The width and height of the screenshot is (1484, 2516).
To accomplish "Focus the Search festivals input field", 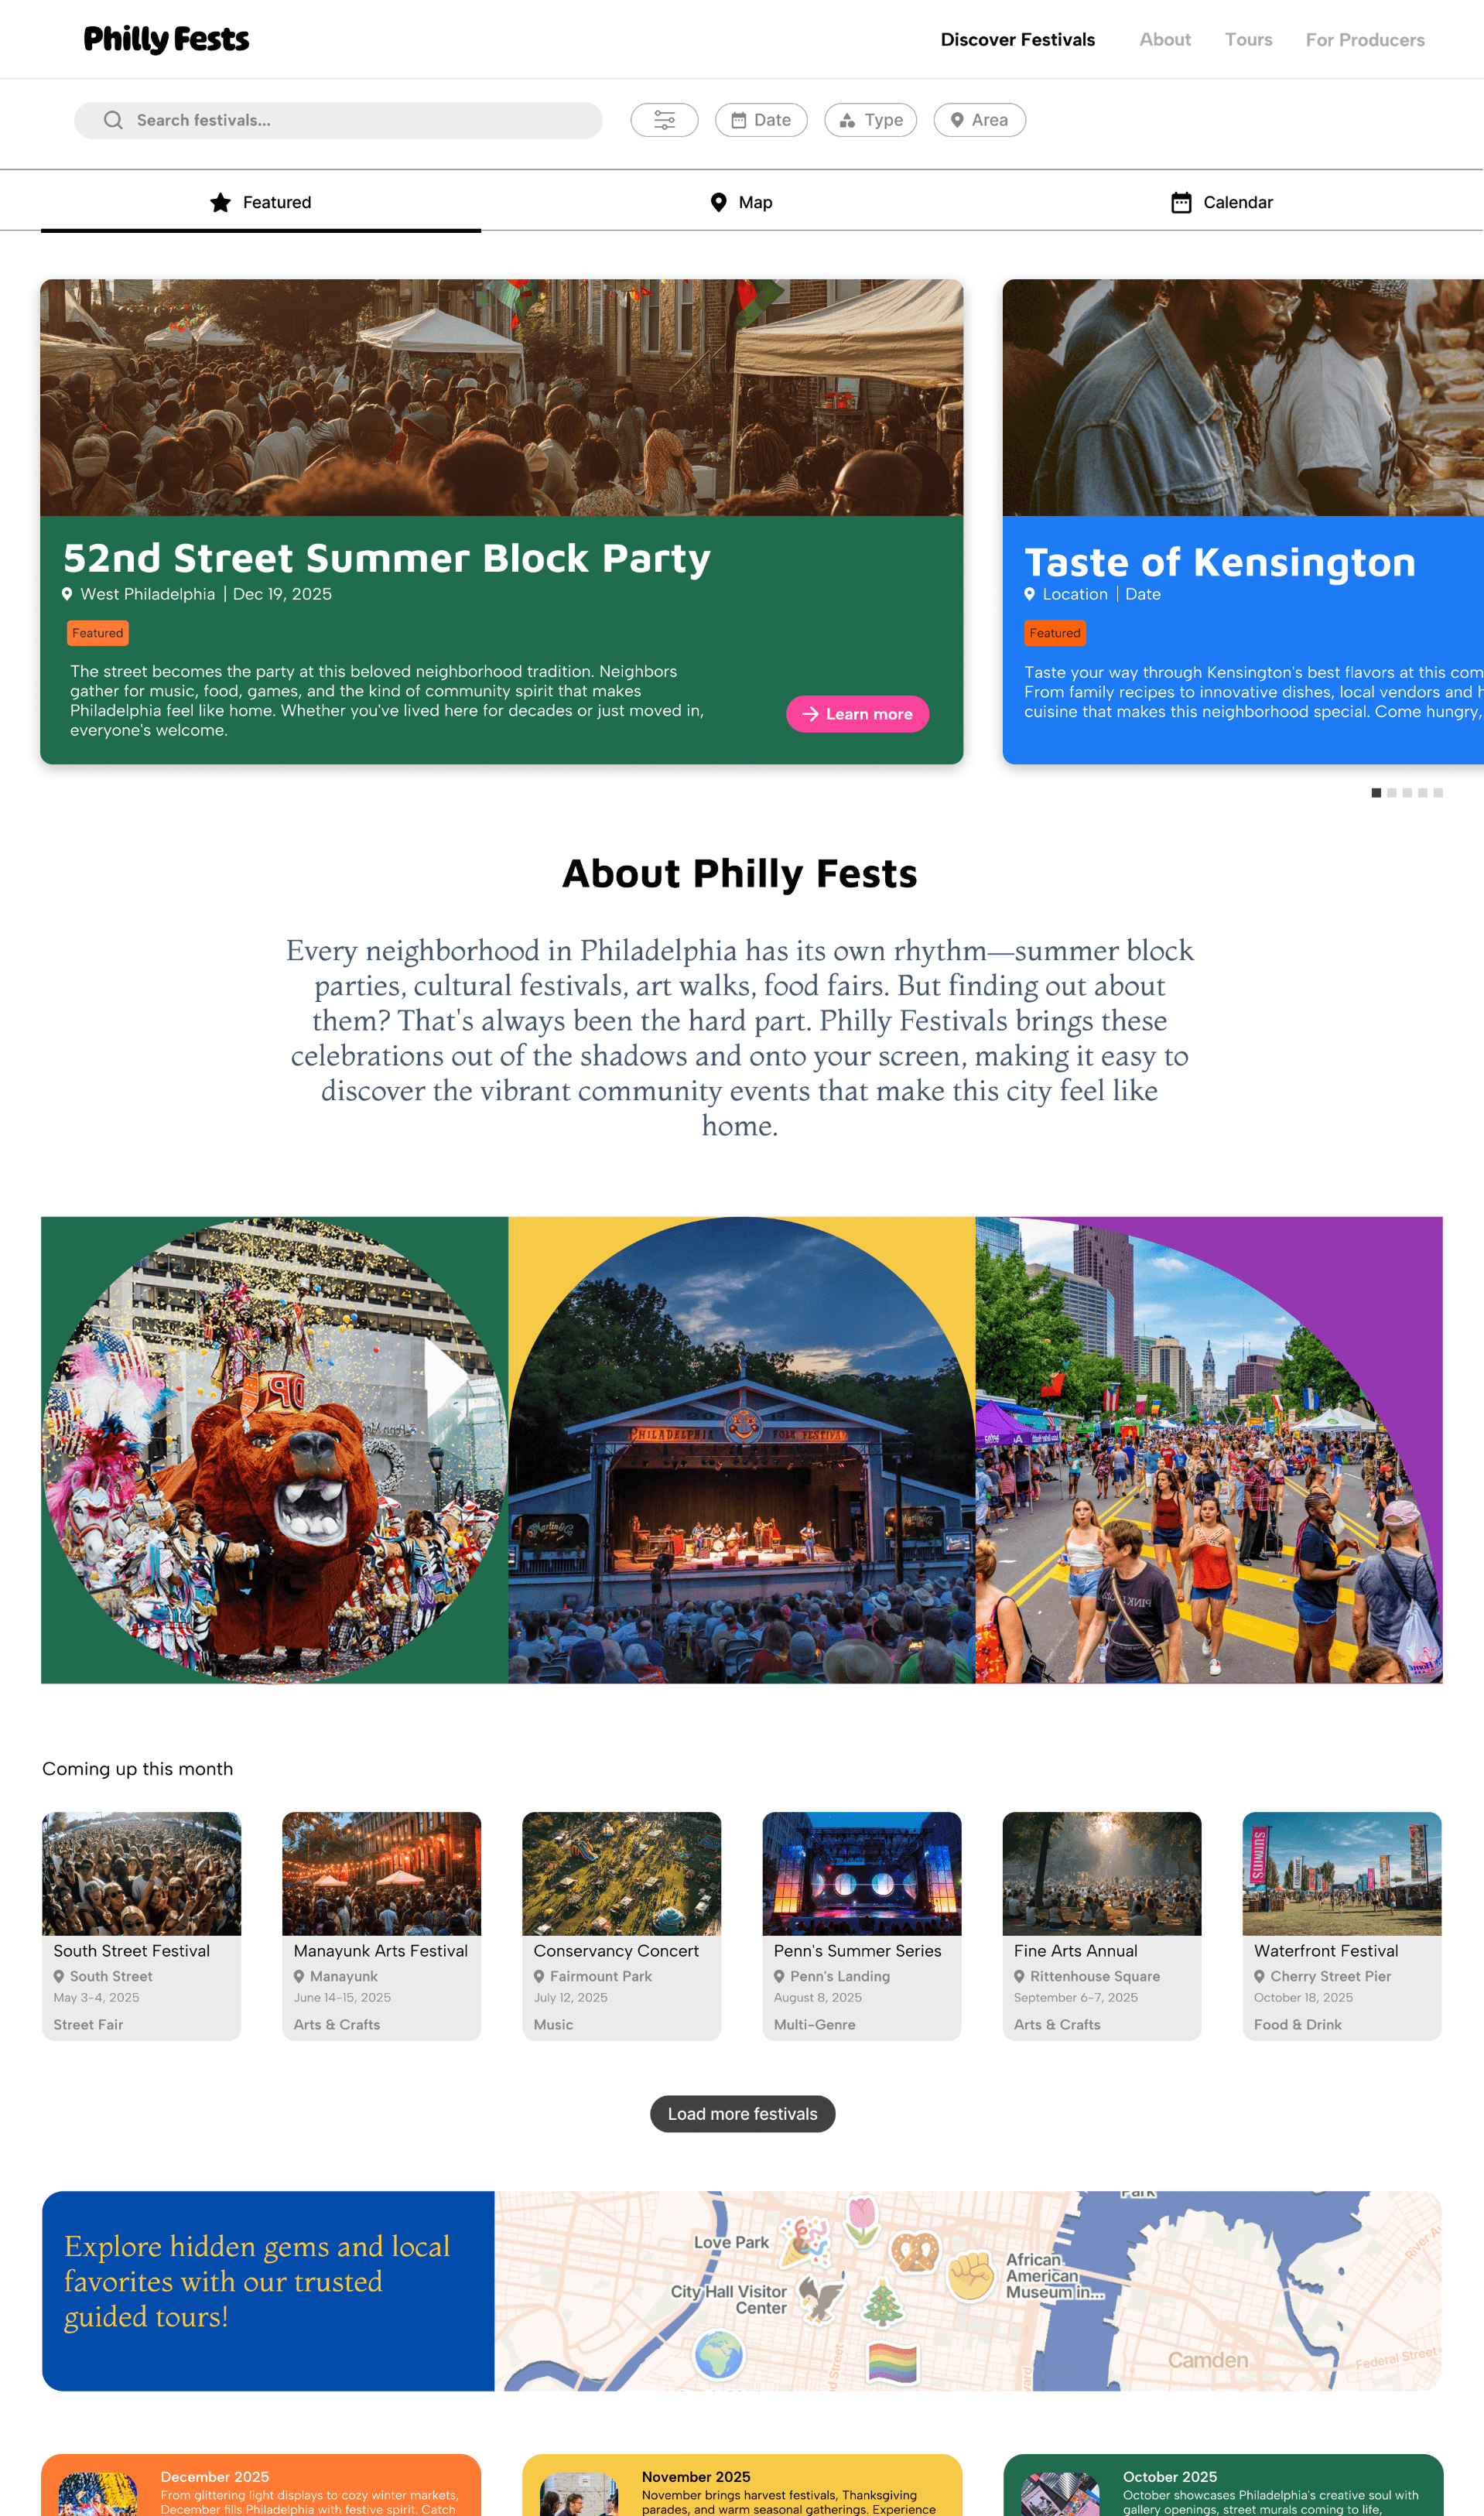I will coord(338,120).
